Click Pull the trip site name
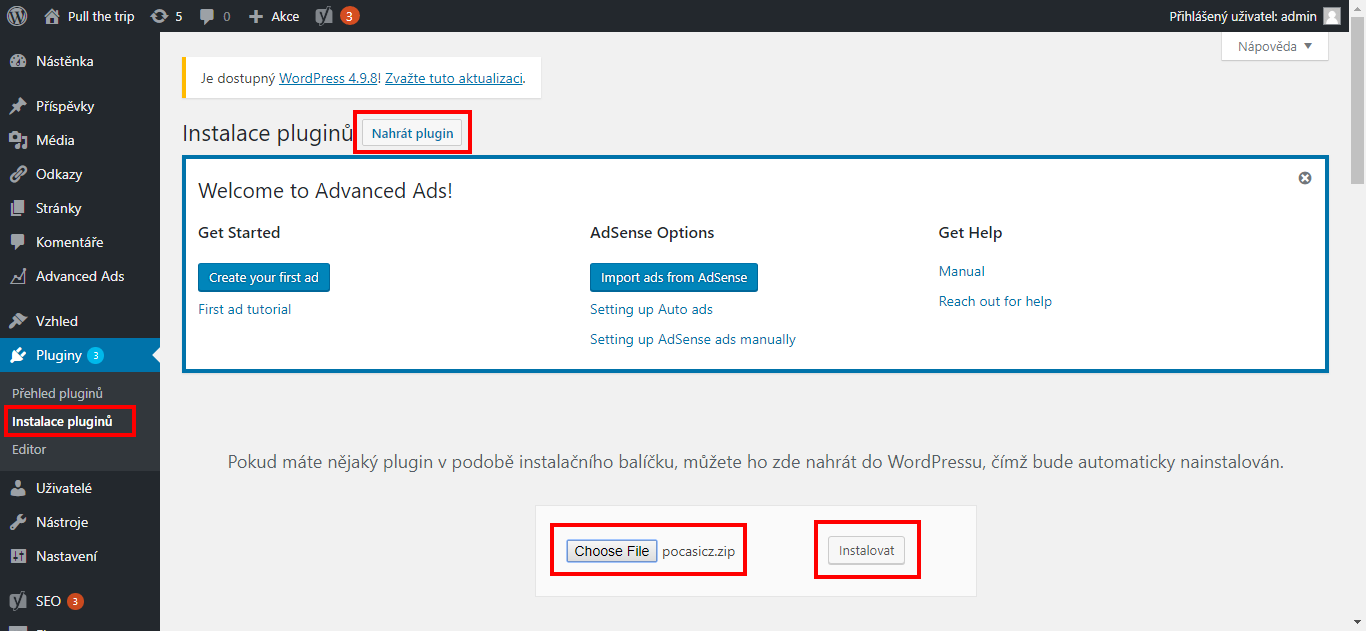The width and height of the screenshot is (1366, 631). 101,16
